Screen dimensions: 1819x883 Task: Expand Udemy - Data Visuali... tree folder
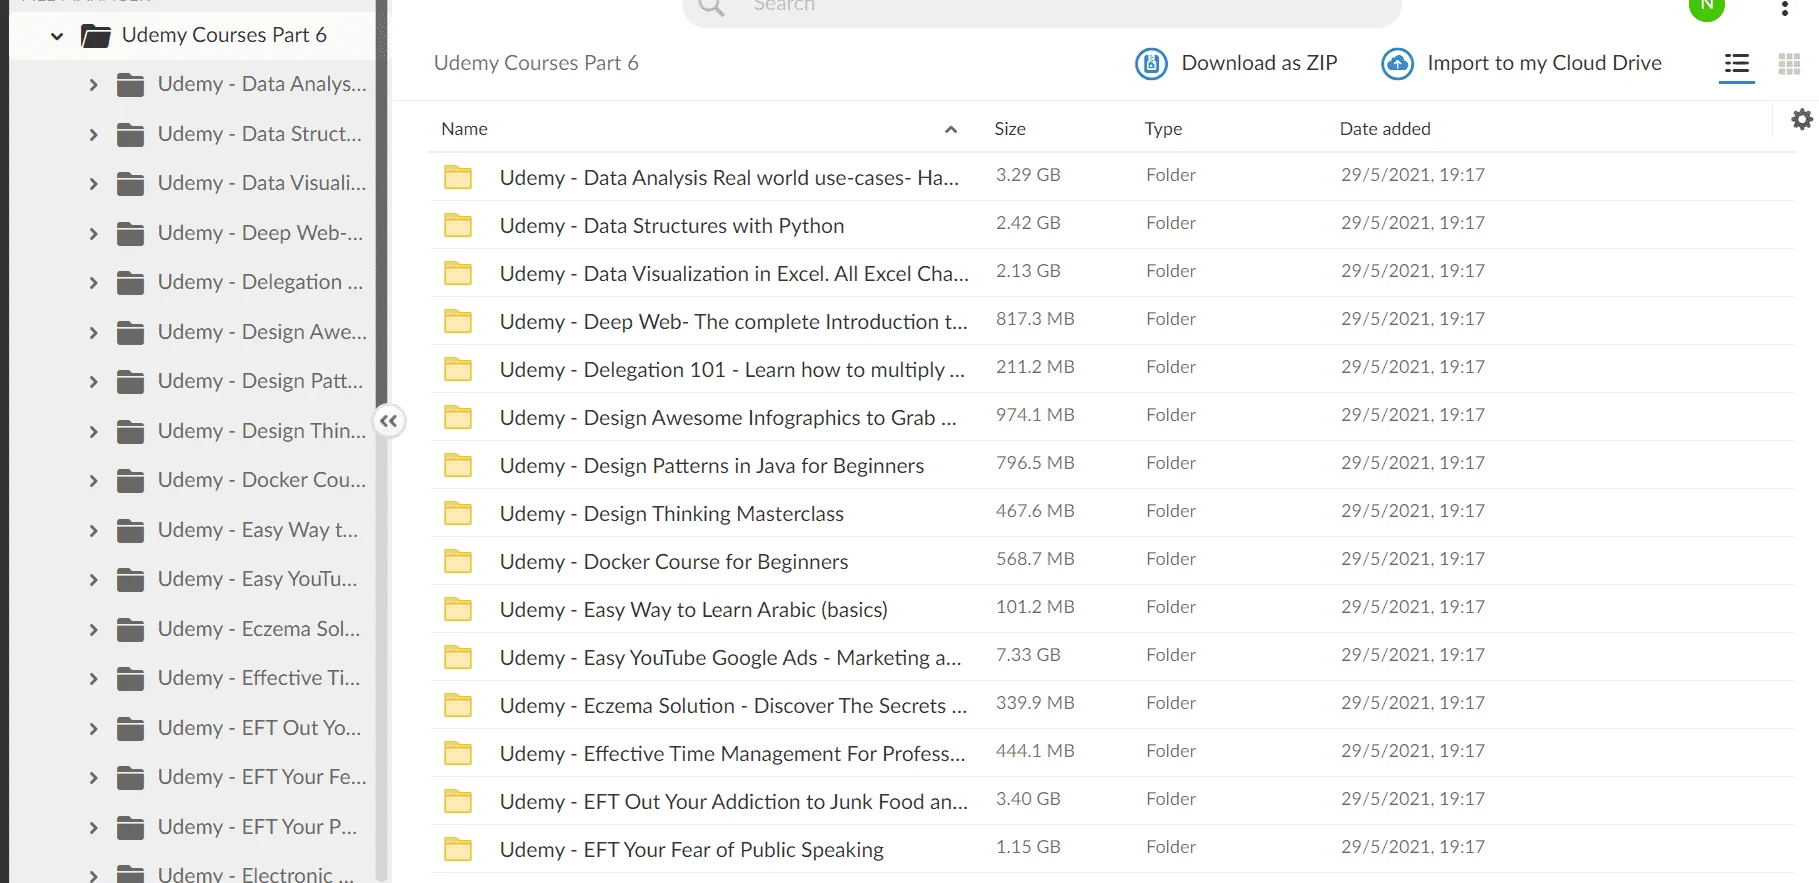93,184
